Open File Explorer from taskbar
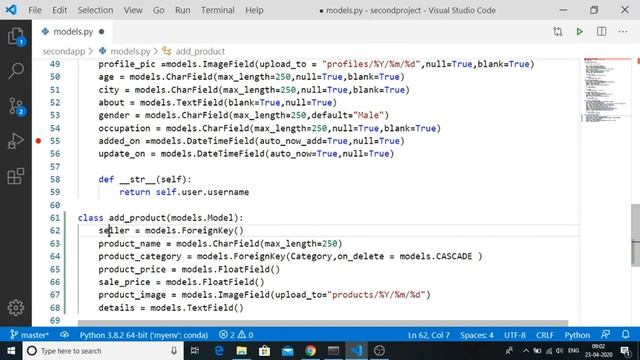Screen dimensions: 640x360 (x=242, y=351)
